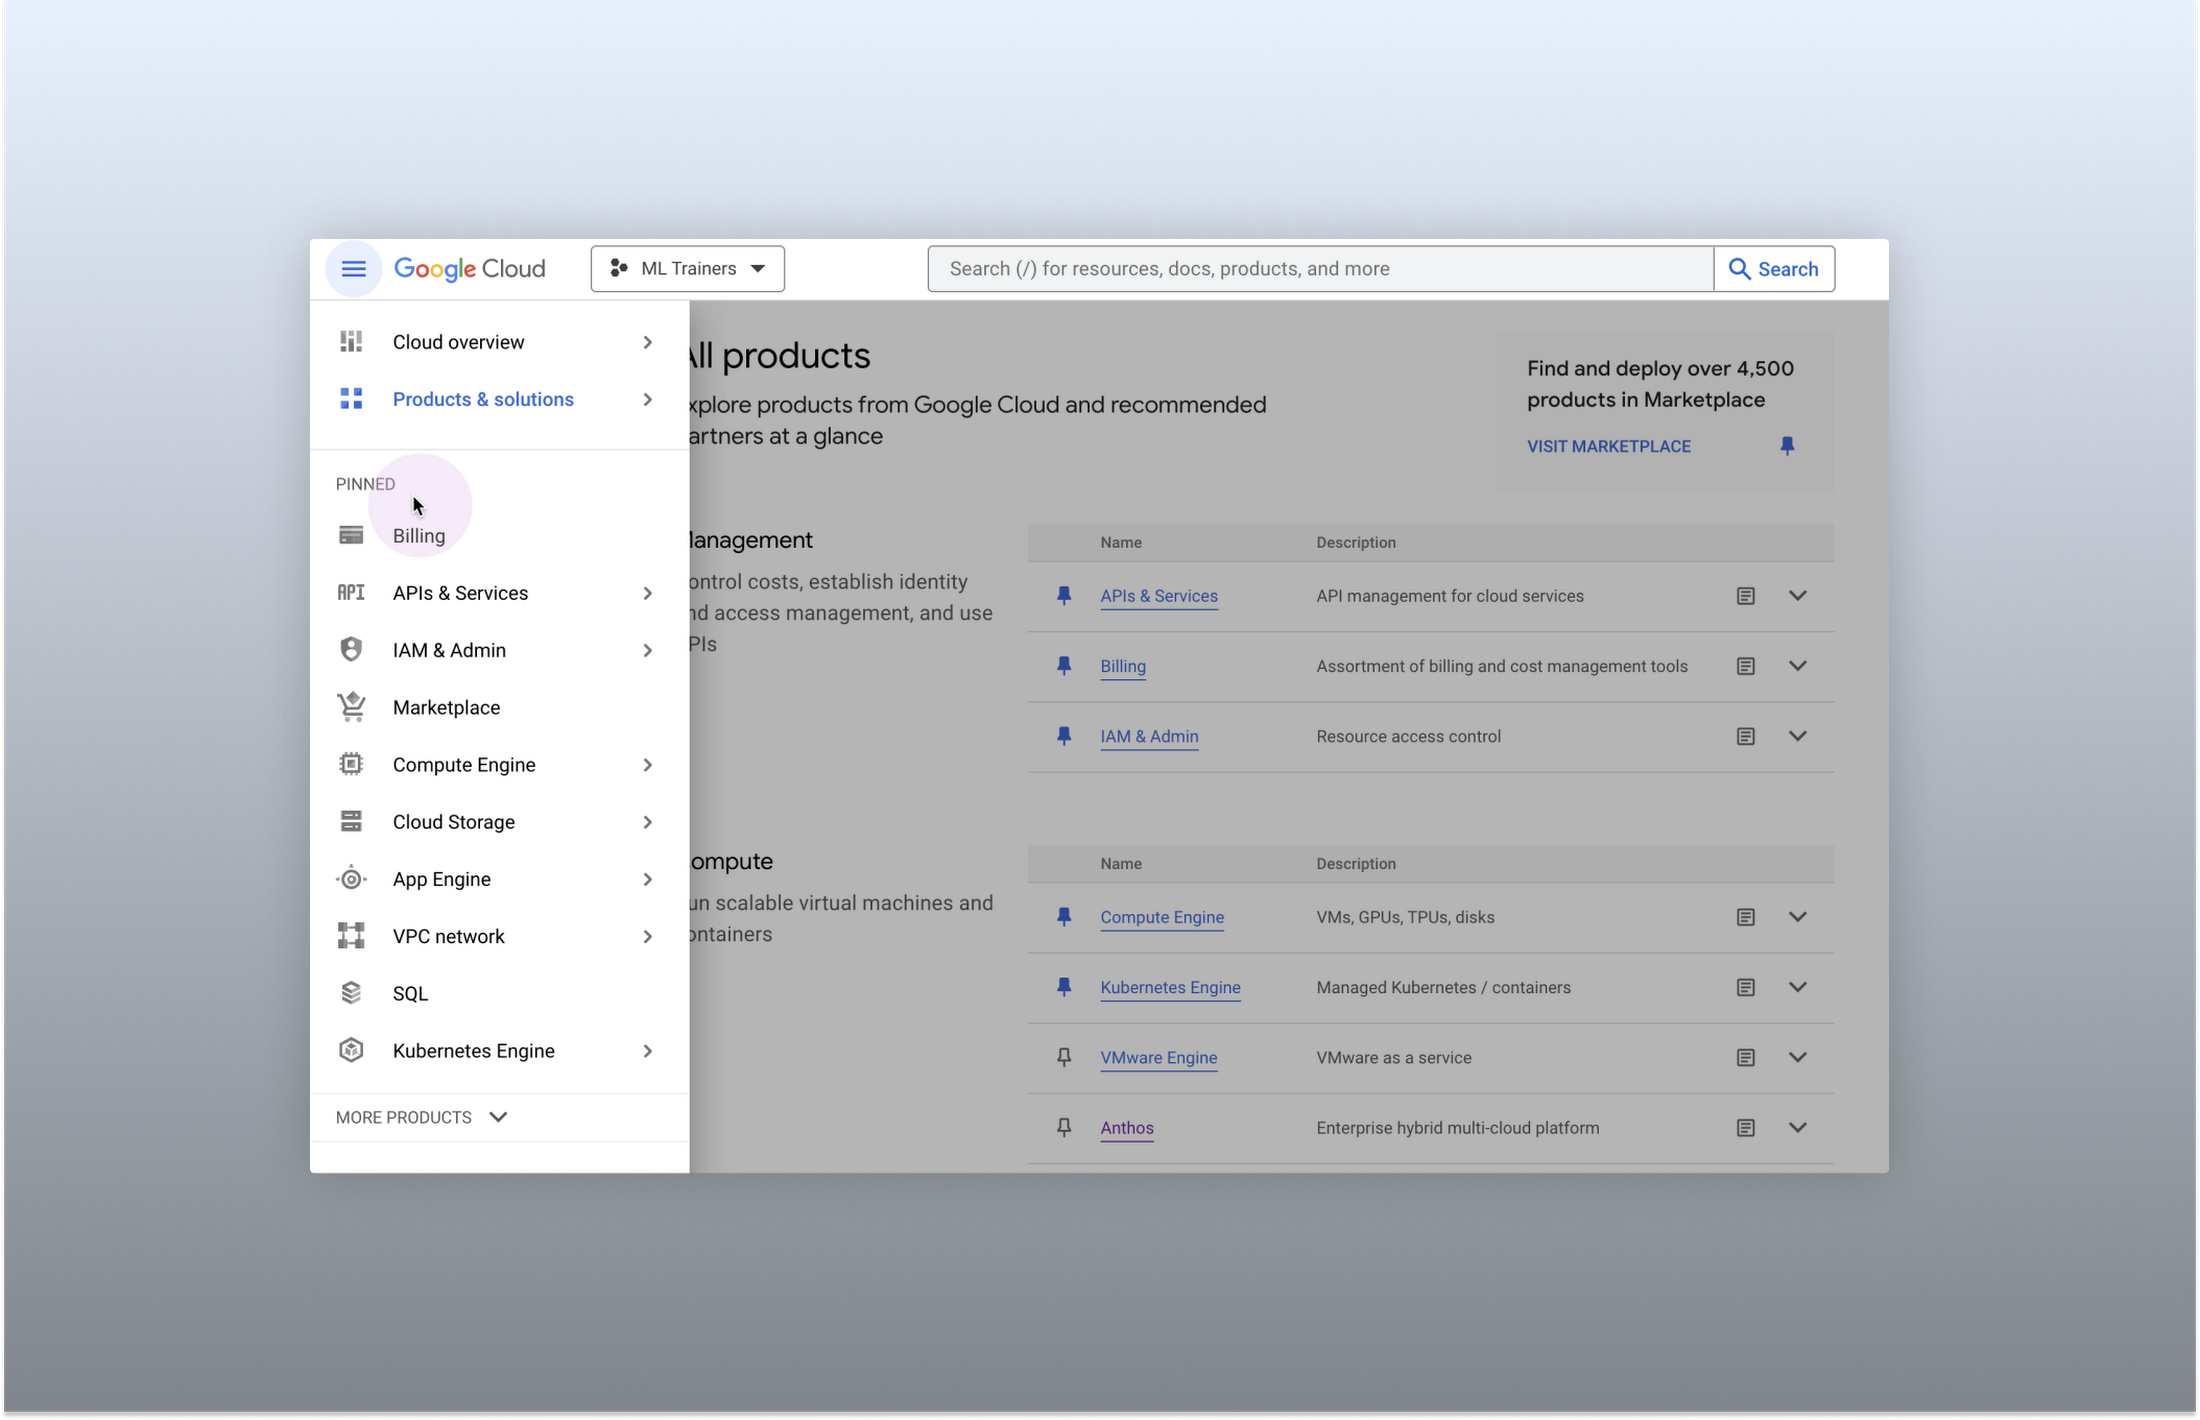Unpin APIs & Services table row
This screenshot has height=1420, width=2200.
click(x=1064, y=596)
